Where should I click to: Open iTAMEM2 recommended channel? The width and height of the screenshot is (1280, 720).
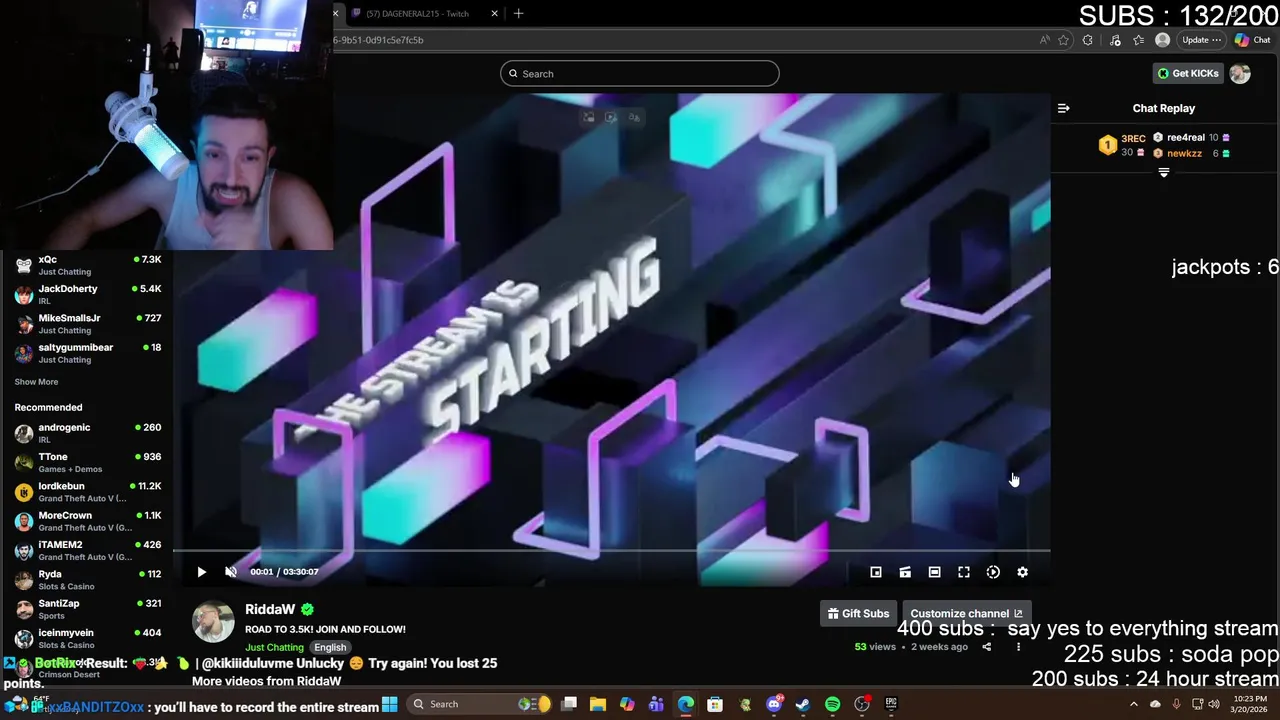pos(87,550)
